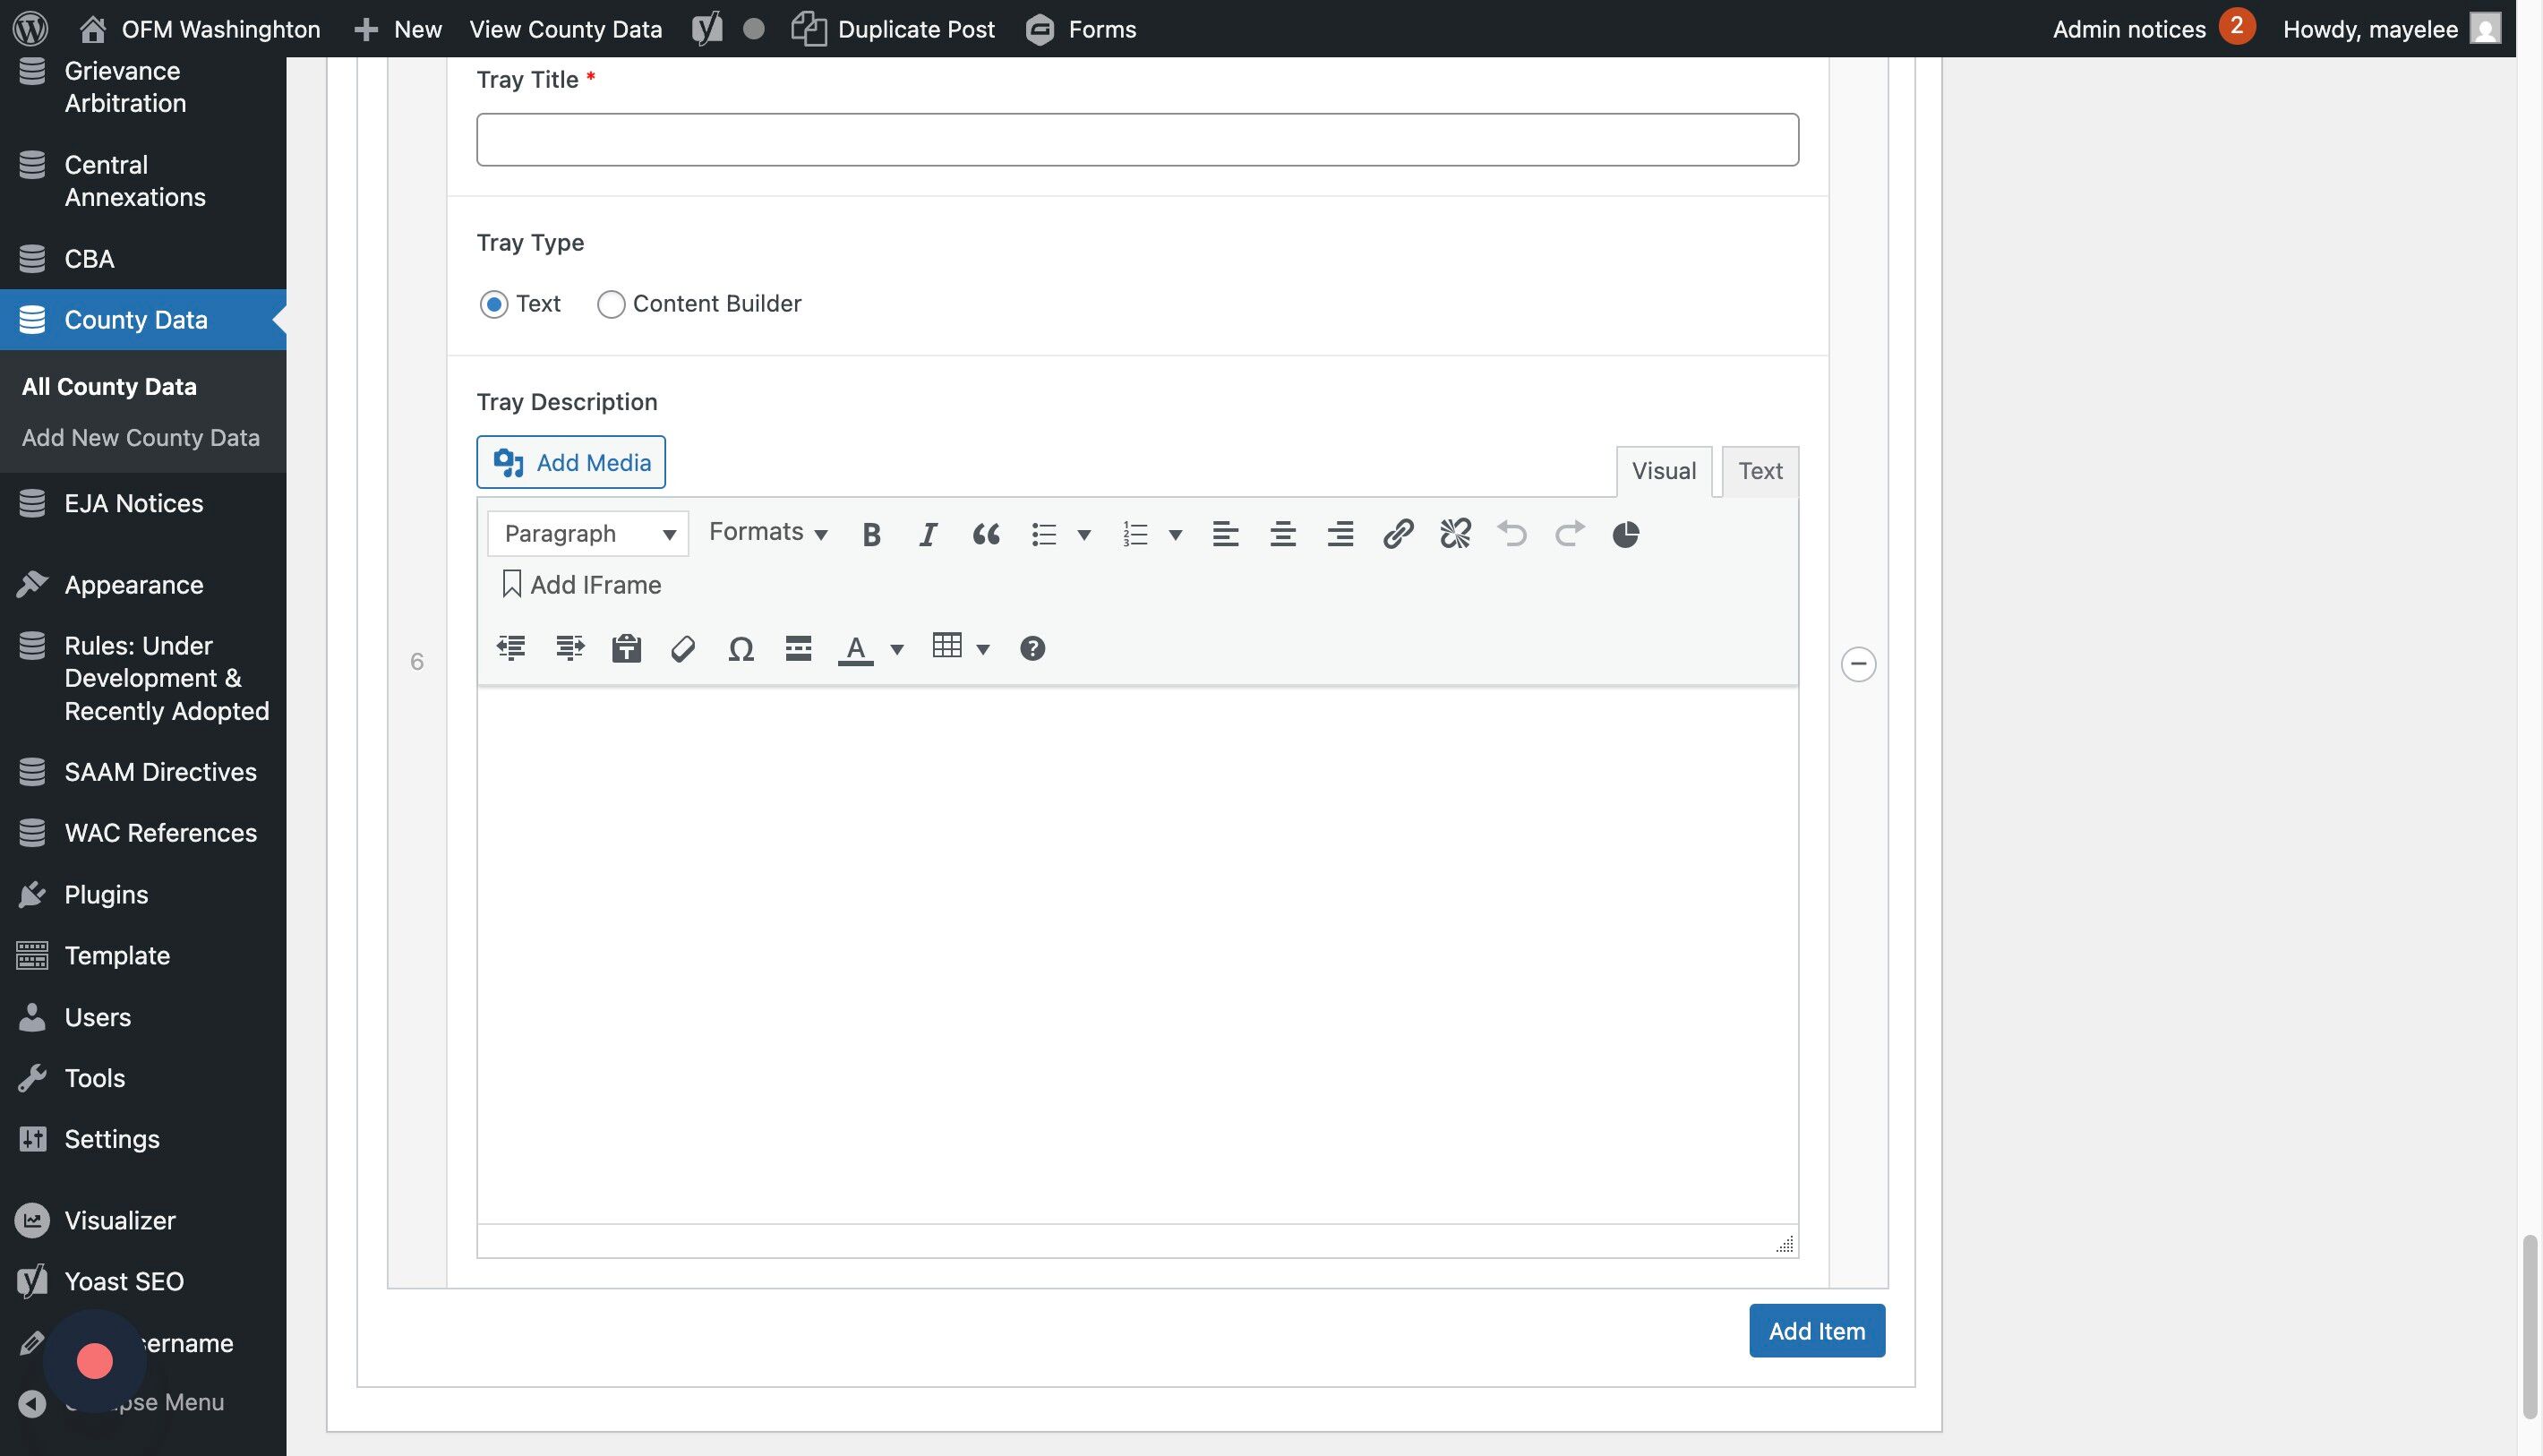Viewport: 2543px width, 1456px height.
Task: Click the Add Media button
Action: [571, 462]
